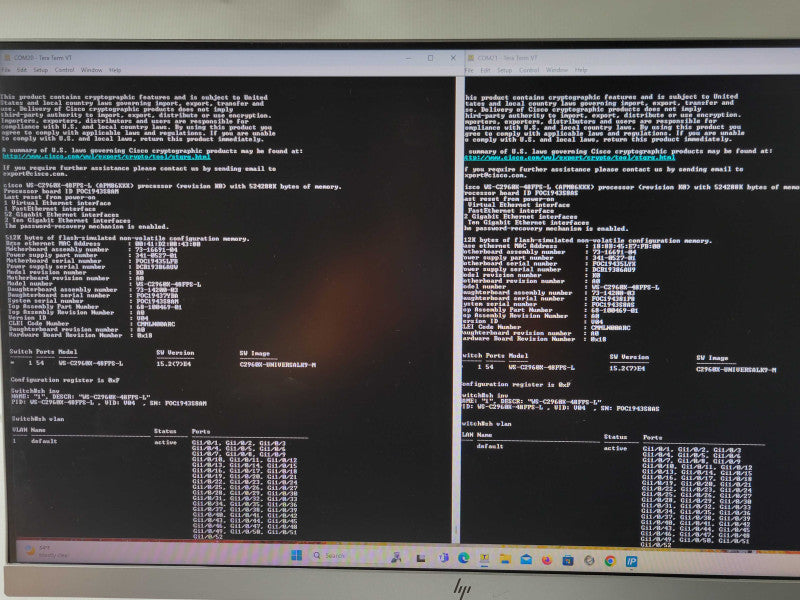Click 'default' VLAN name in COM21 window

tap(490, 446)
